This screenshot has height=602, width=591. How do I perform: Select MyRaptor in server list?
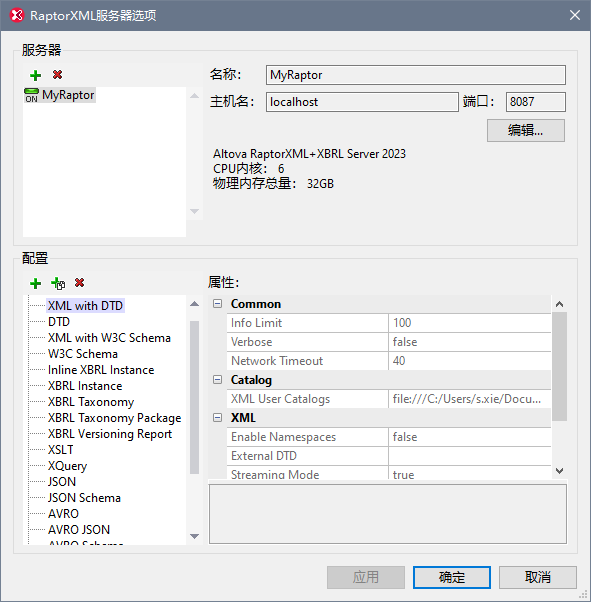tap(68, 95)
